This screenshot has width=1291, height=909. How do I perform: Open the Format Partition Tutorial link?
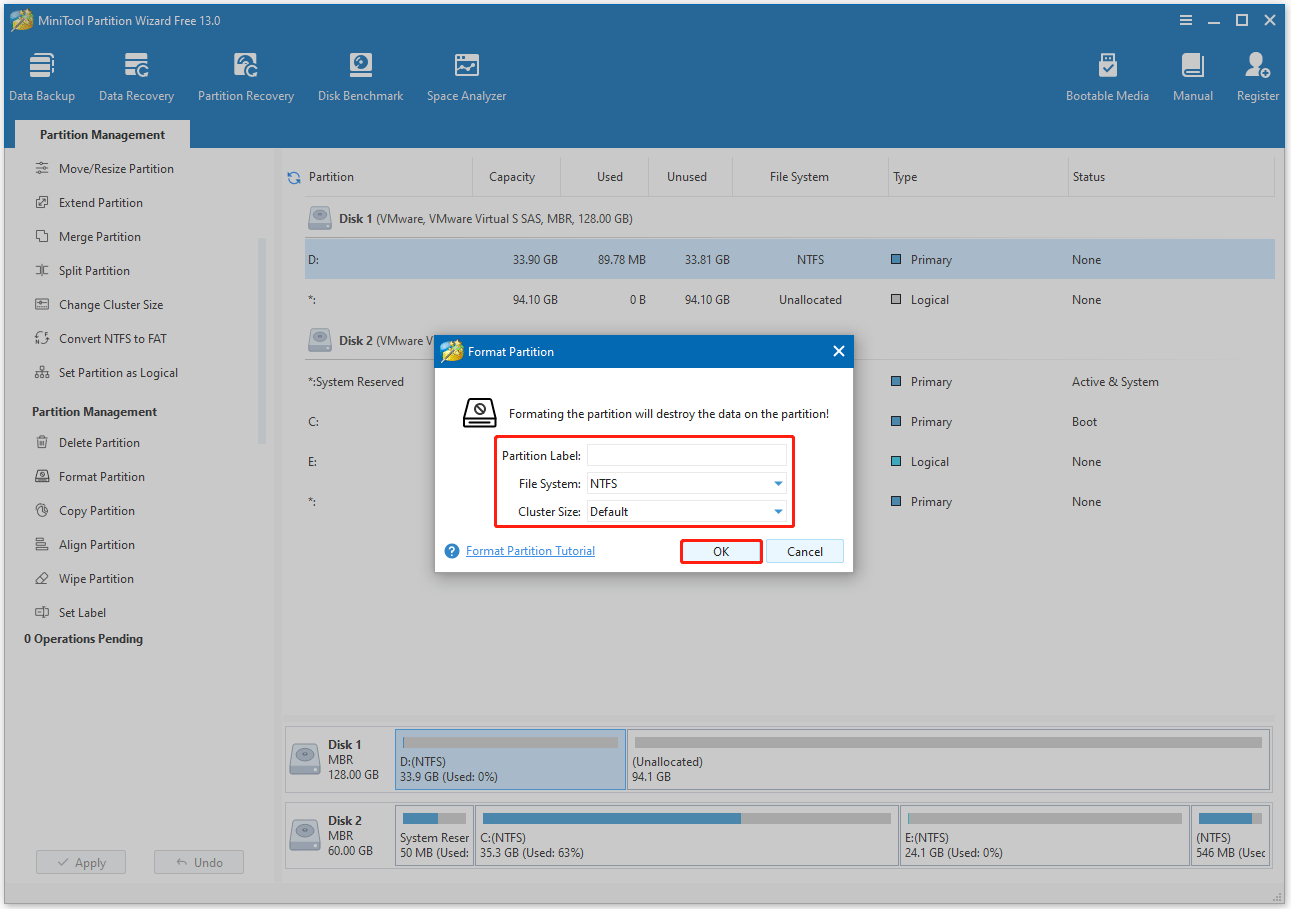(x=530, y=551)
